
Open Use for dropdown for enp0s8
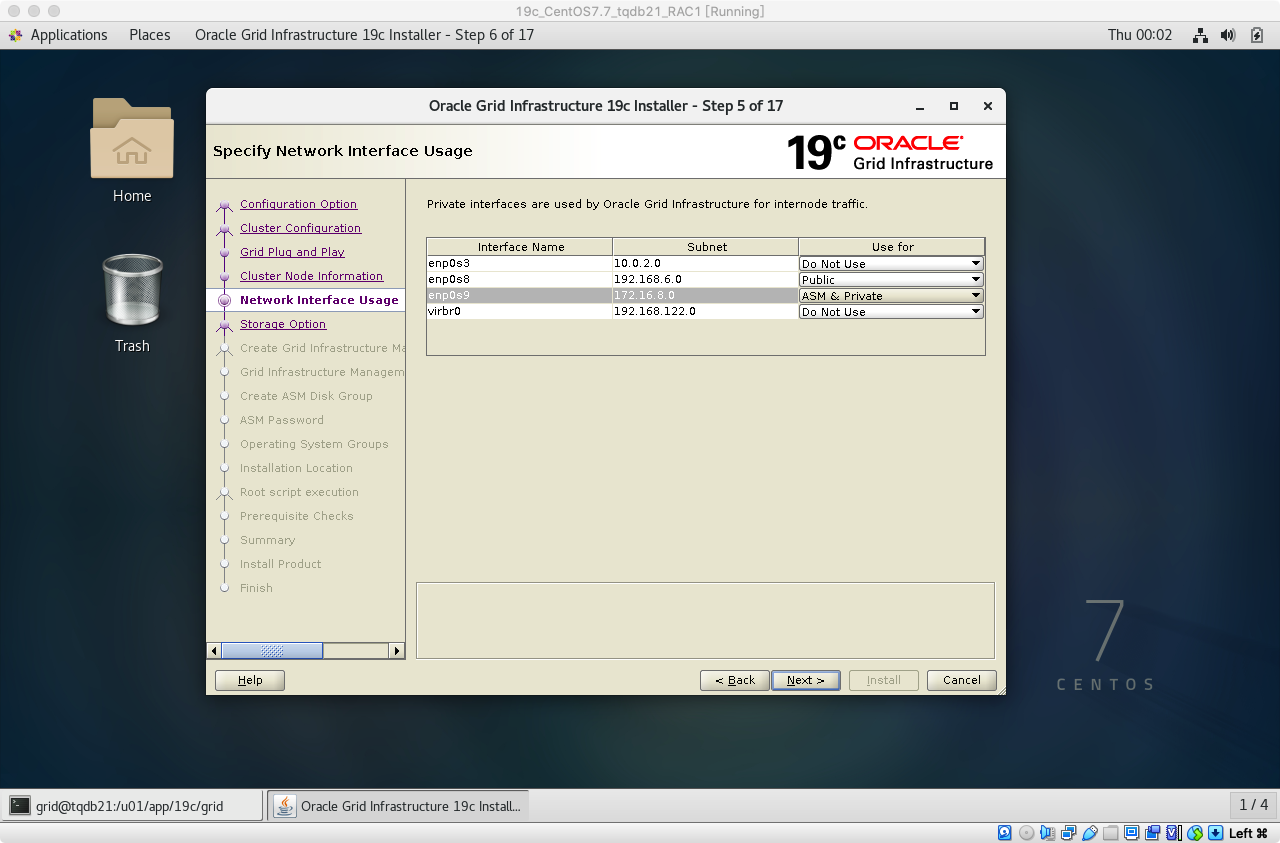click(x=891, y=280)
